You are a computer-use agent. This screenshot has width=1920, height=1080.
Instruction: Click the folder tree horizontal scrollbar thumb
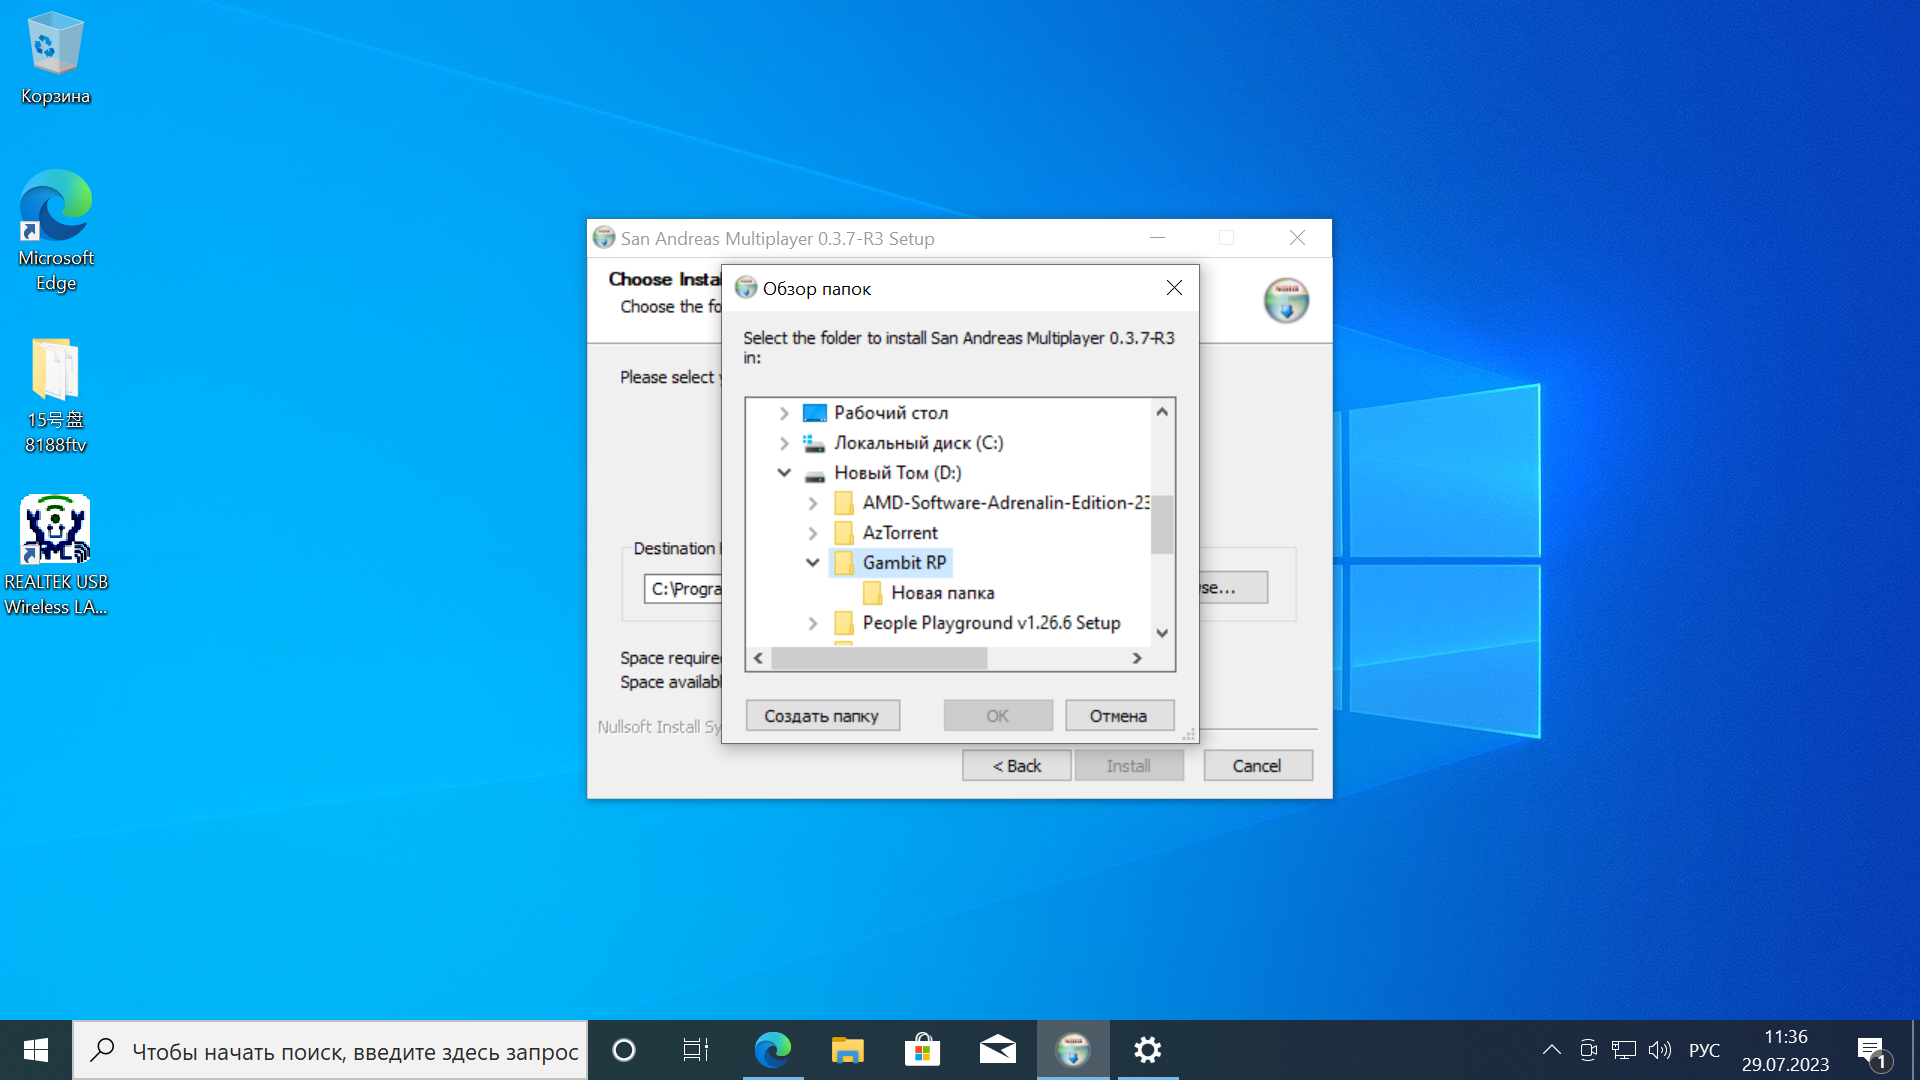pos(880,658)
